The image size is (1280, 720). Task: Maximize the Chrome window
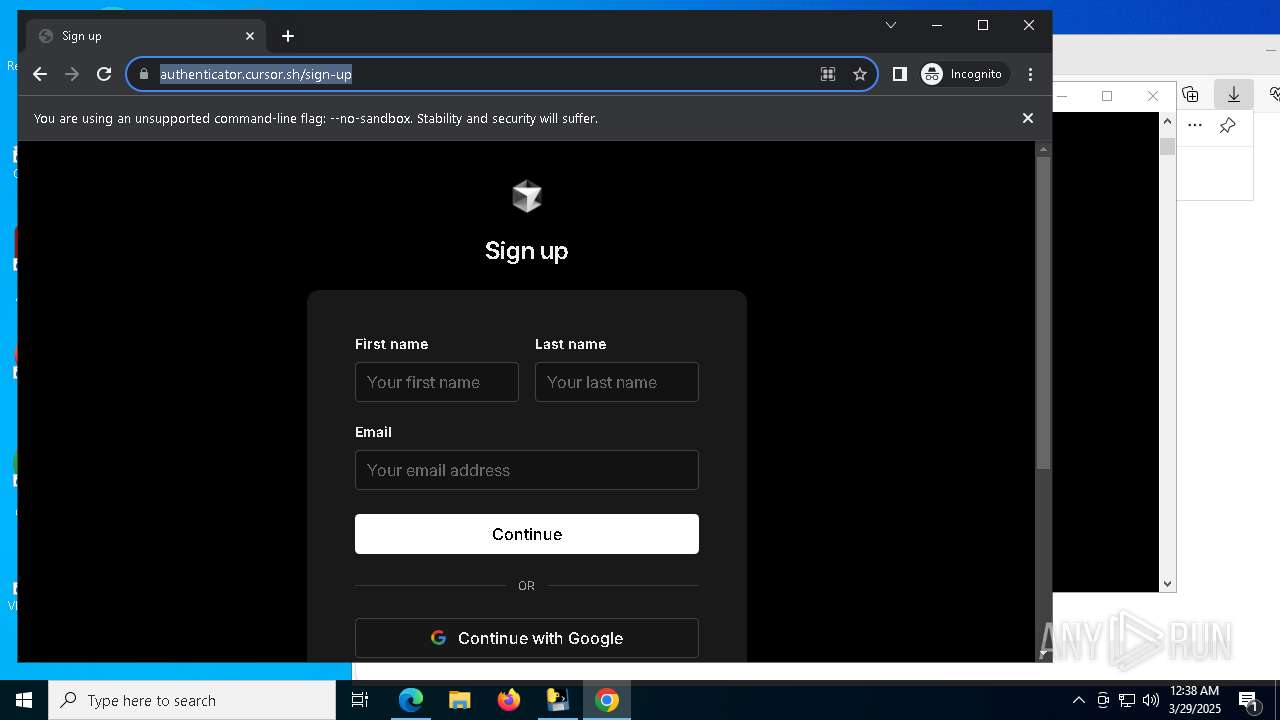[x=983, y=25]
